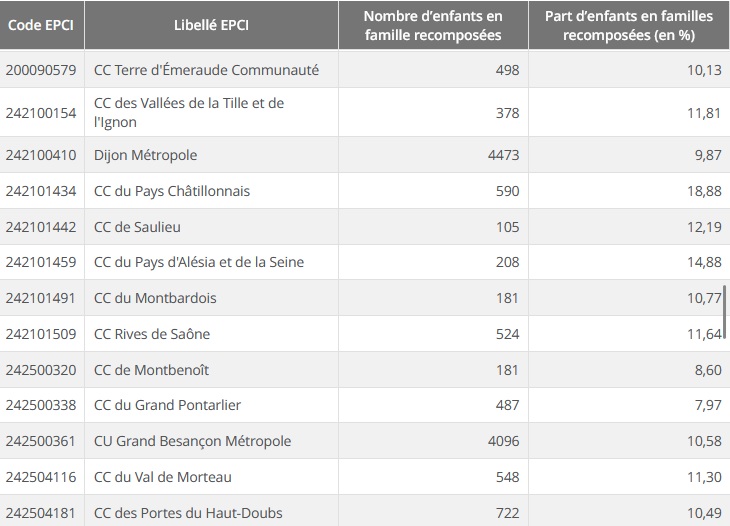This screenshot has height=526, width=730.
Task: Click the percentage value 18,88
Action: click(x=703, y=191)
